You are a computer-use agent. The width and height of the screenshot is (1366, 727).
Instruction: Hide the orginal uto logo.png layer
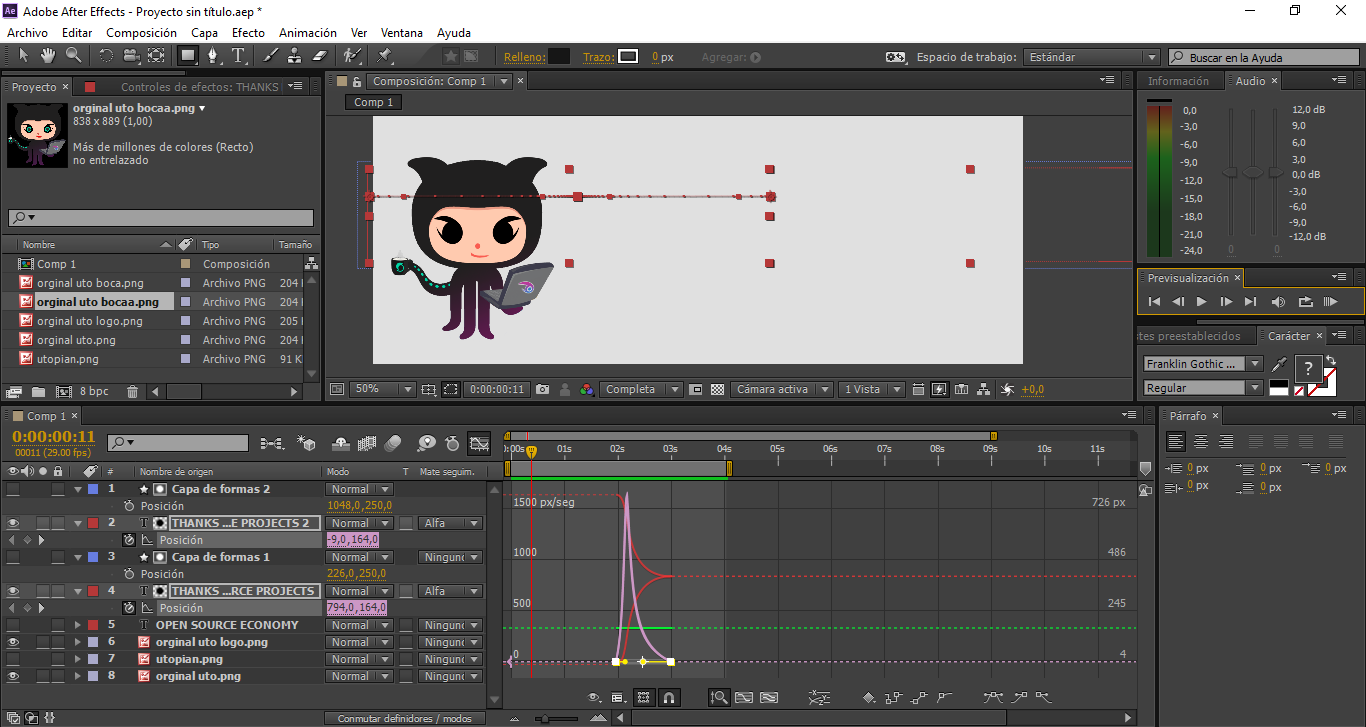13,642
